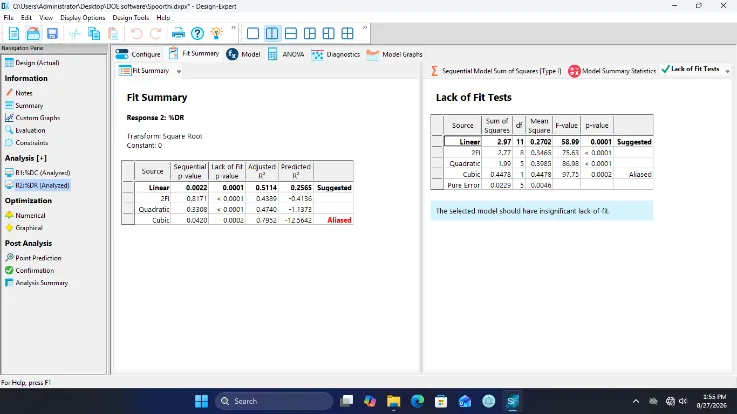This screenshot has width=737, height=414.
Task: Click the Paste toolbar icon
Action: pos(113,33)
